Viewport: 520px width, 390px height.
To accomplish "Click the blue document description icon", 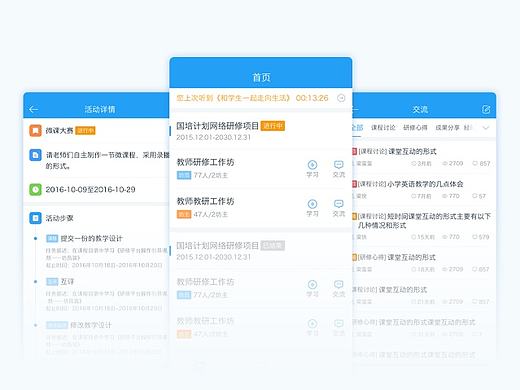I will tap(35, 155).
